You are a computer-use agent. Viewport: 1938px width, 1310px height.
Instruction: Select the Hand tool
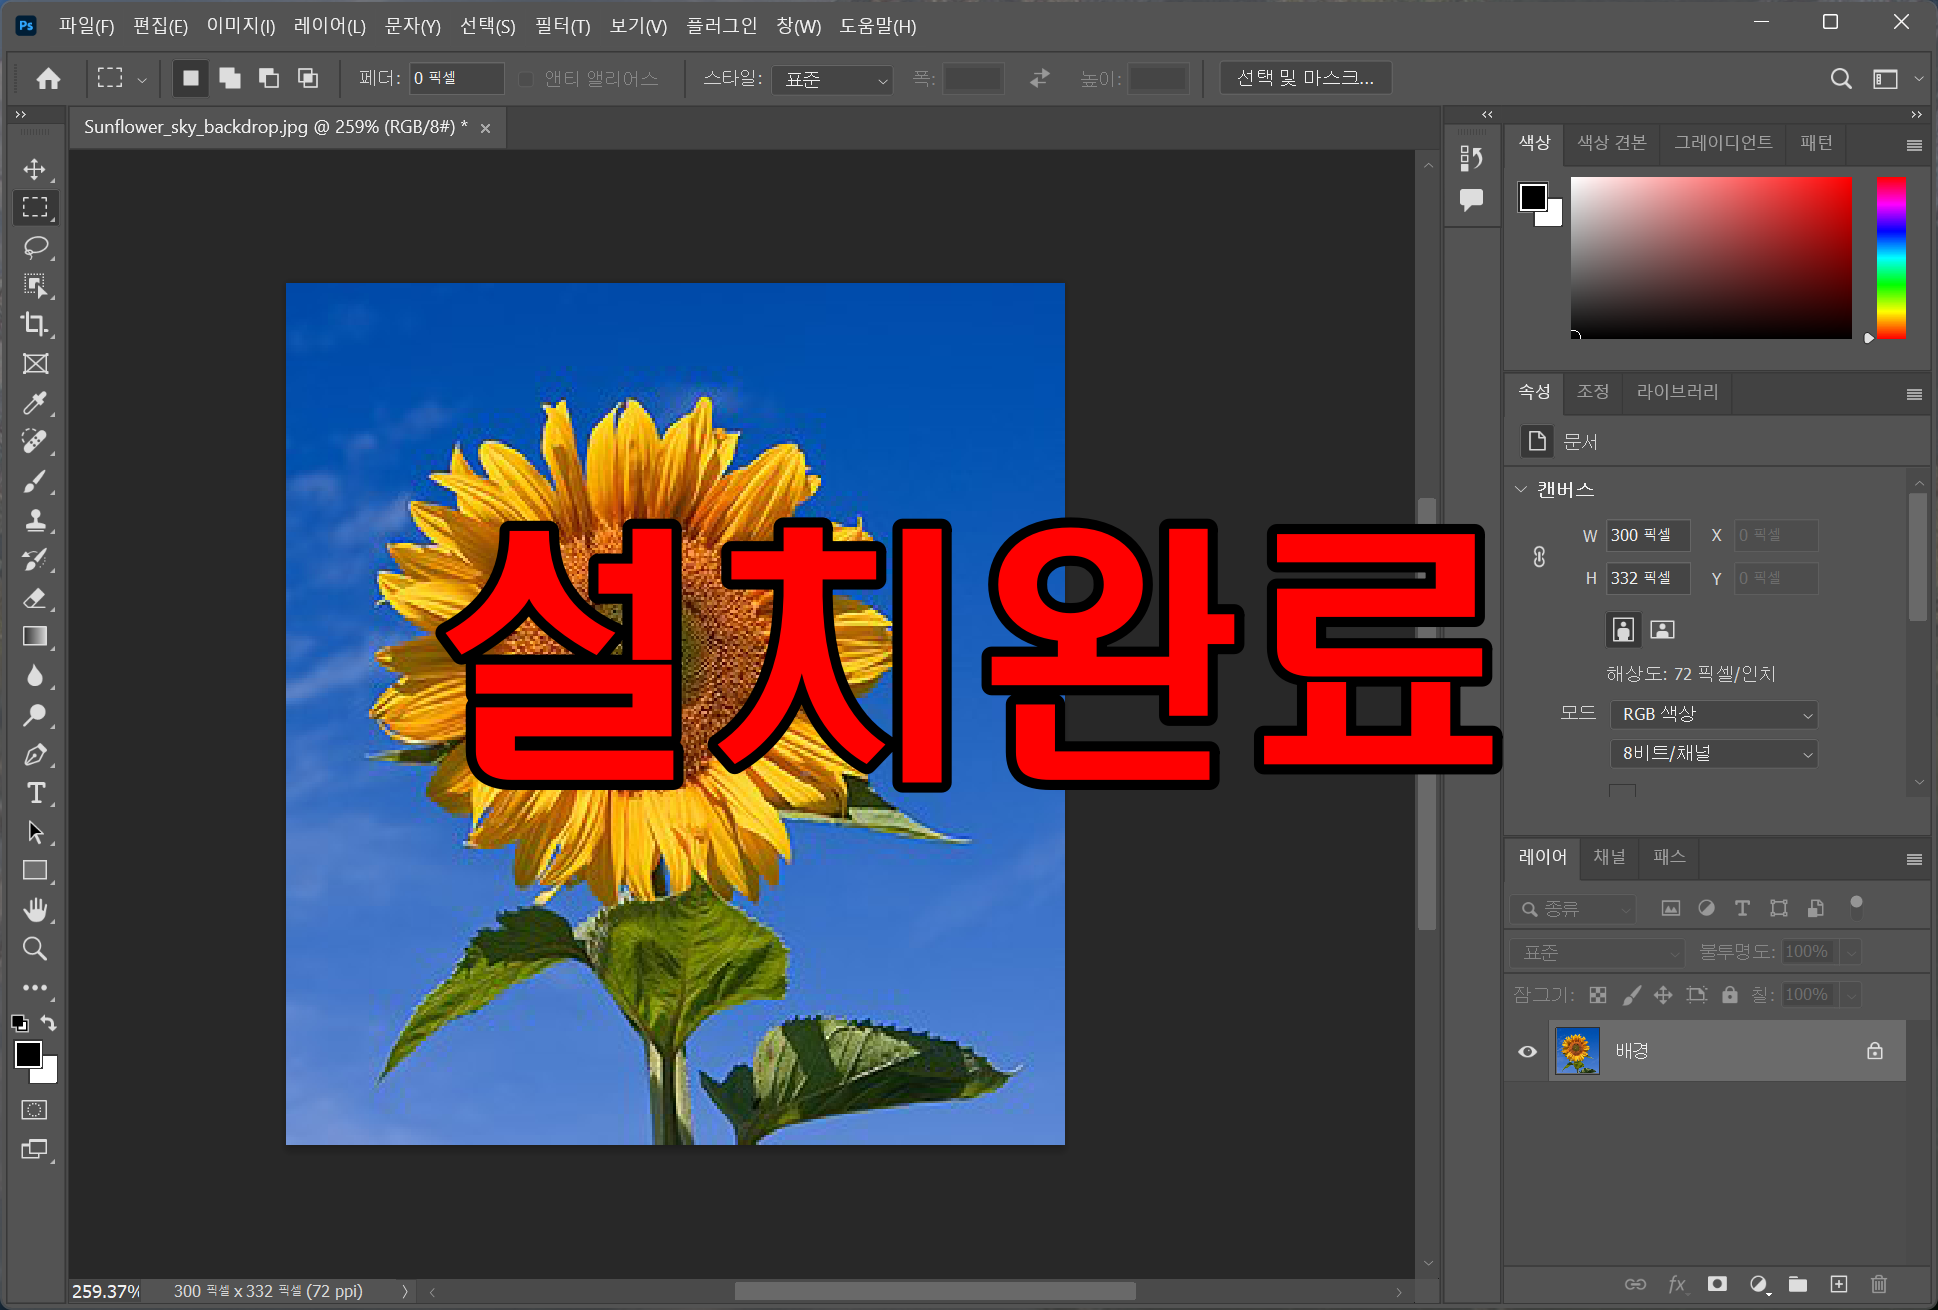(35, 909)
